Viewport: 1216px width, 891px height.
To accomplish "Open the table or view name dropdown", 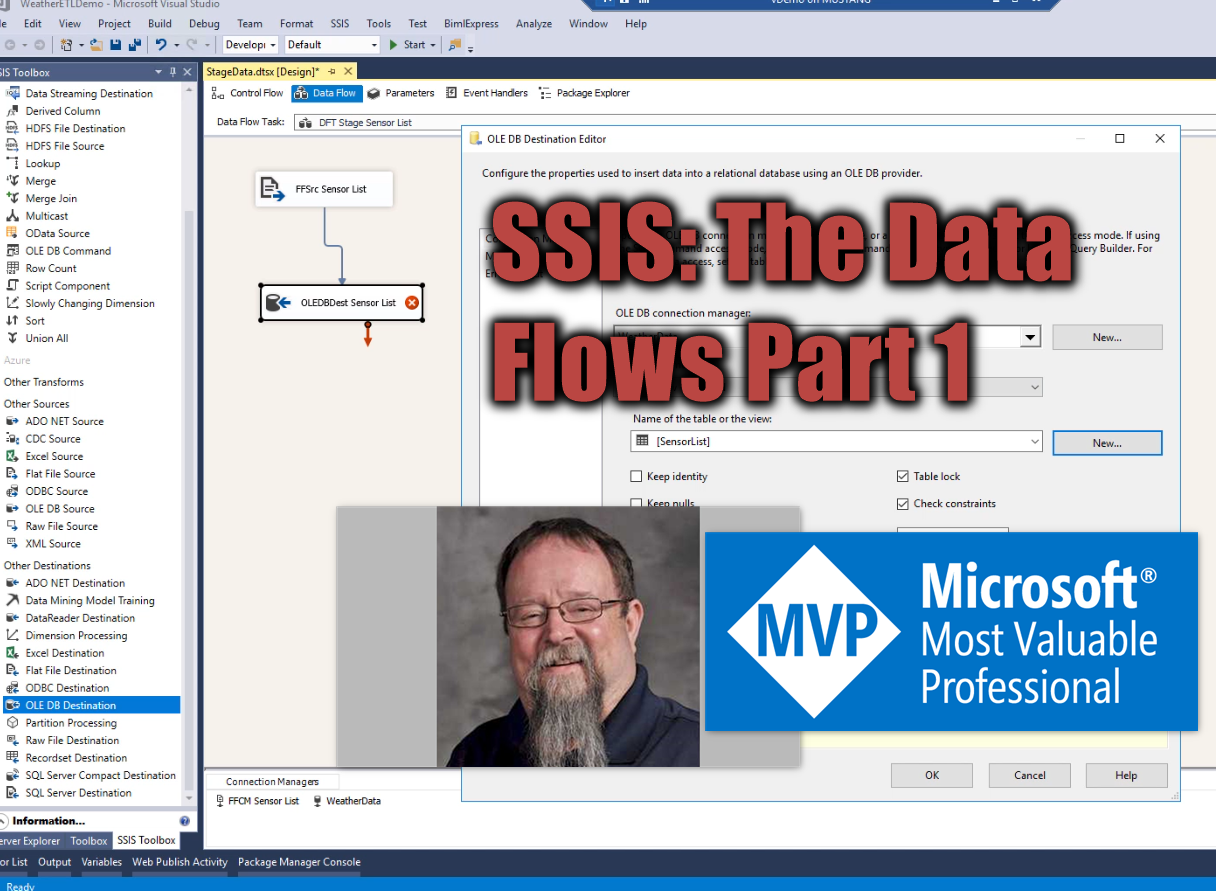I will coord(1034,441).
